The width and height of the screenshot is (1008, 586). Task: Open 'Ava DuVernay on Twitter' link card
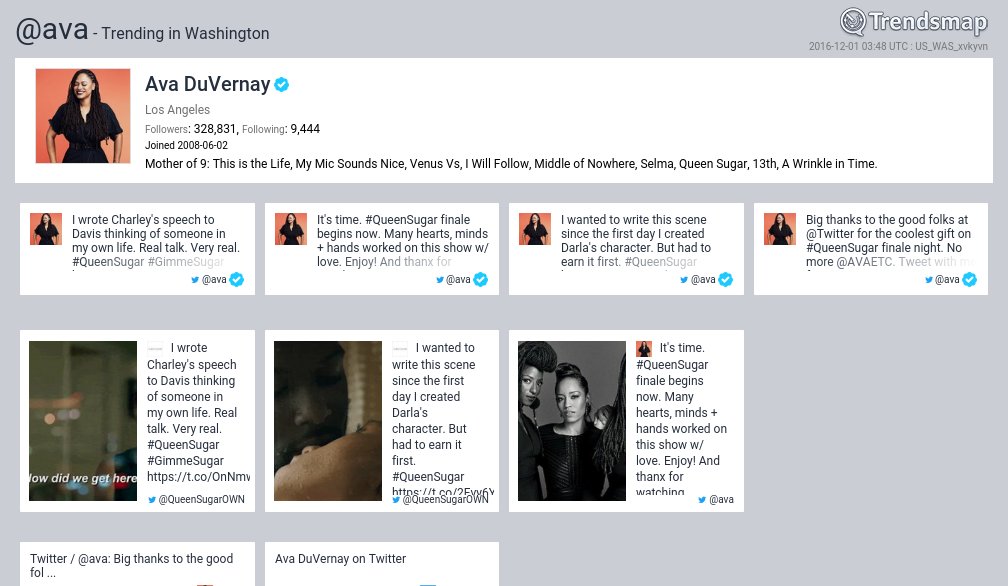click(x=382, y=564)
